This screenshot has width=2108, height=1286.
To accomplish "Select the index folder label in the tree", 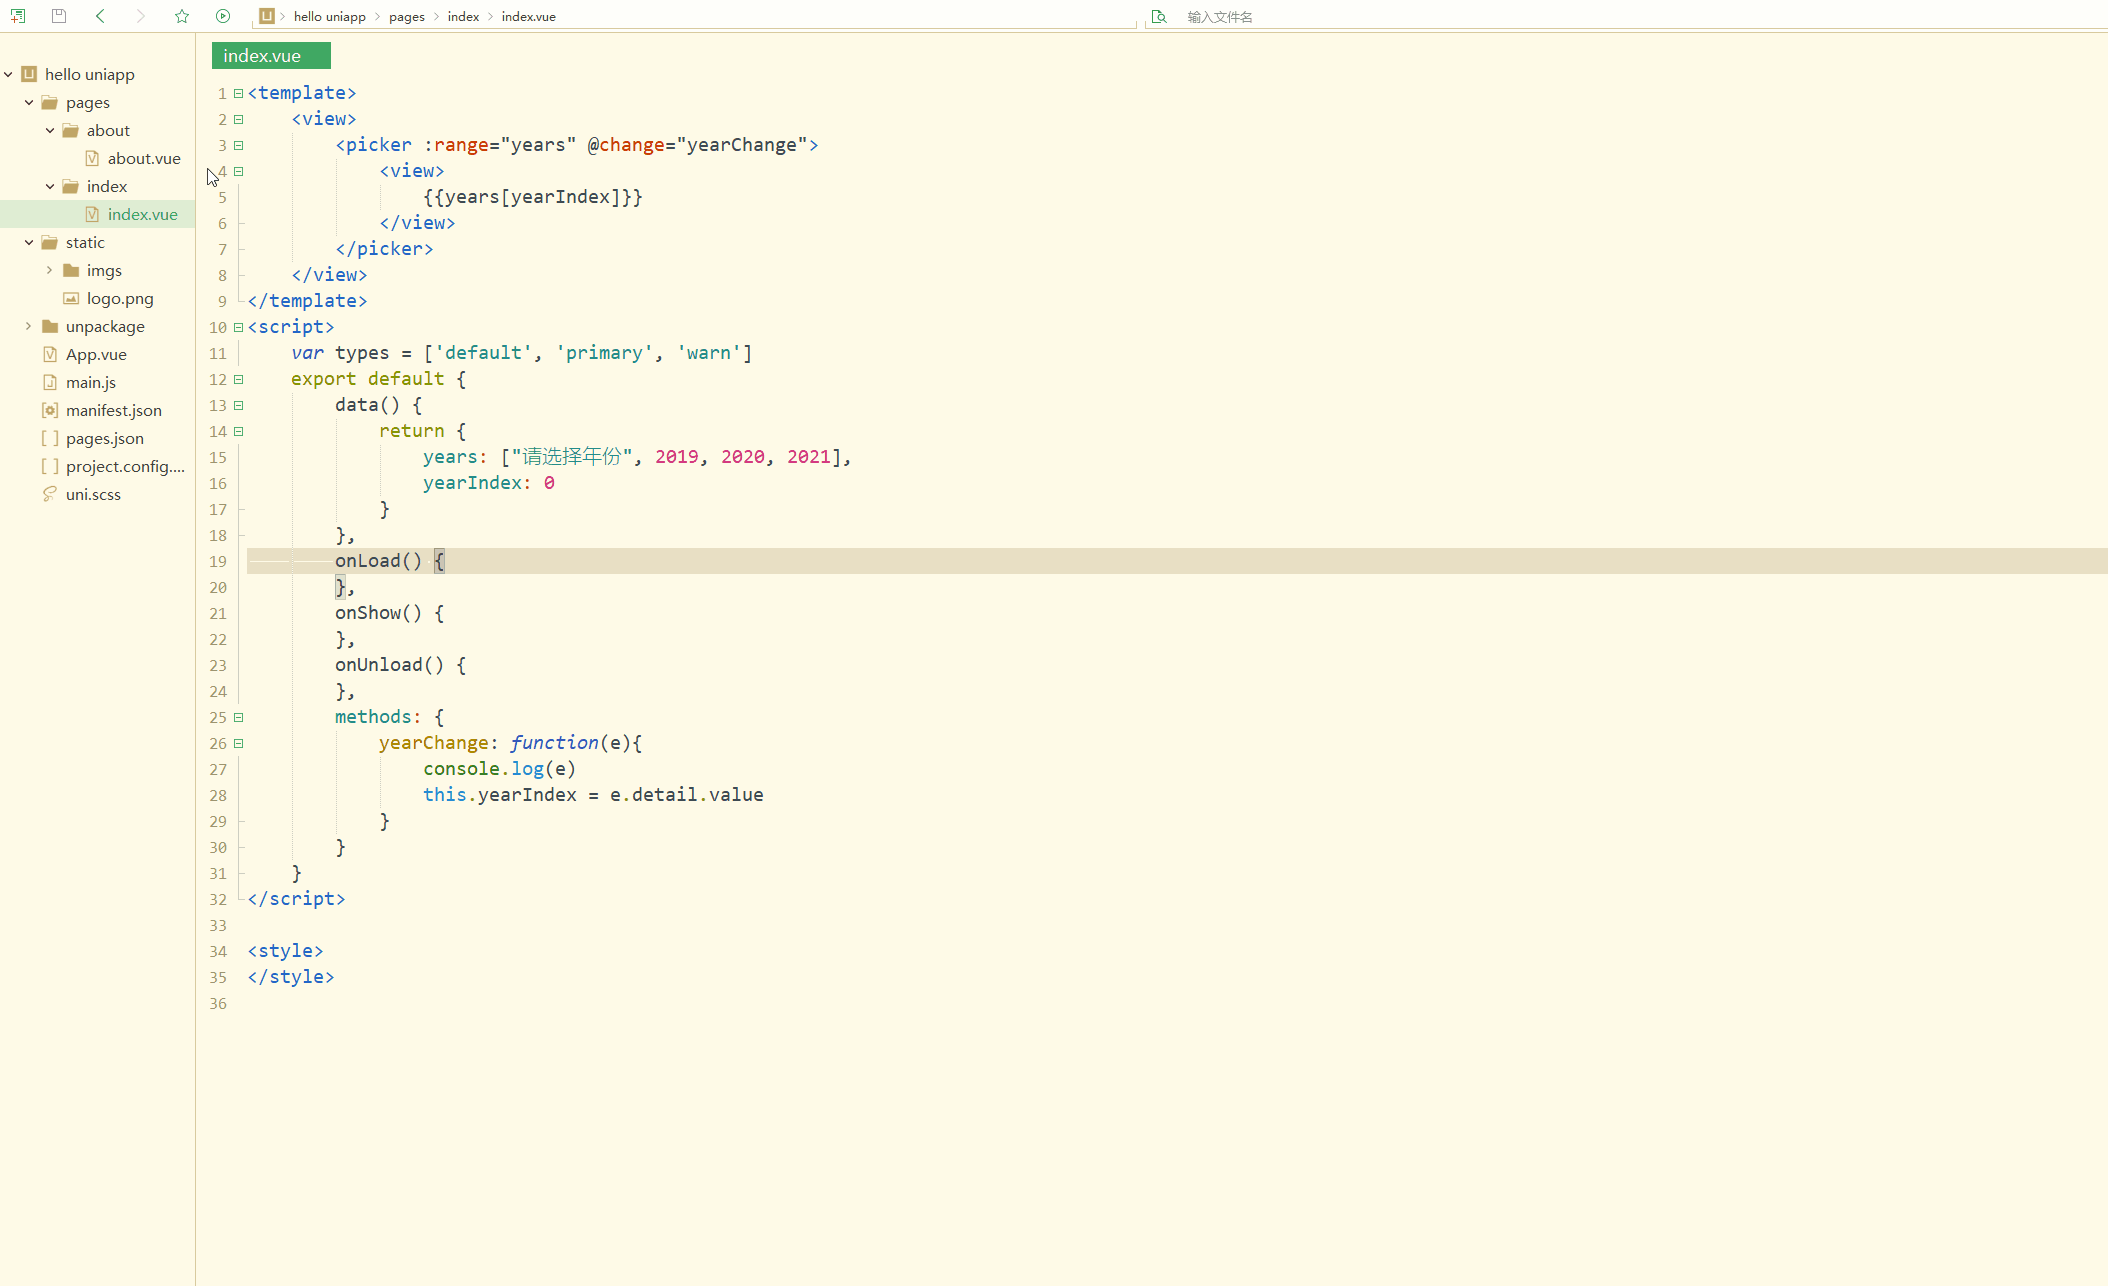I will 107,186.
